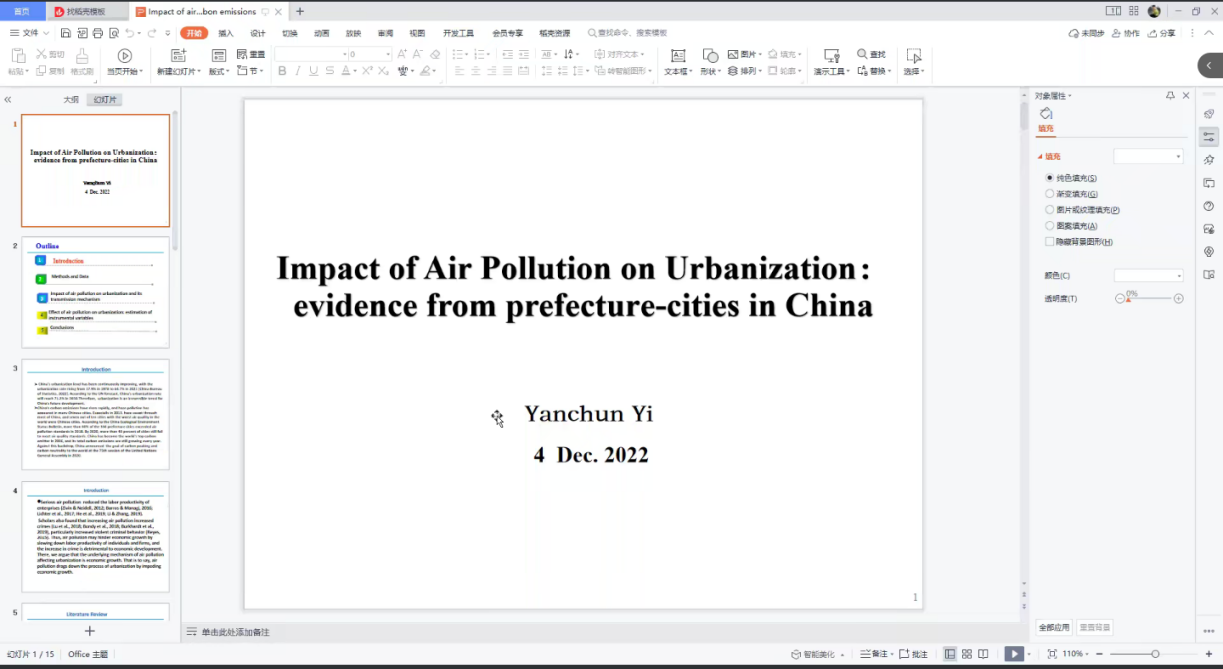Viewport: 1223px width, 669px height.
Task: Select solid fill (纯色填充) radio button
Action: [1050, 178]
